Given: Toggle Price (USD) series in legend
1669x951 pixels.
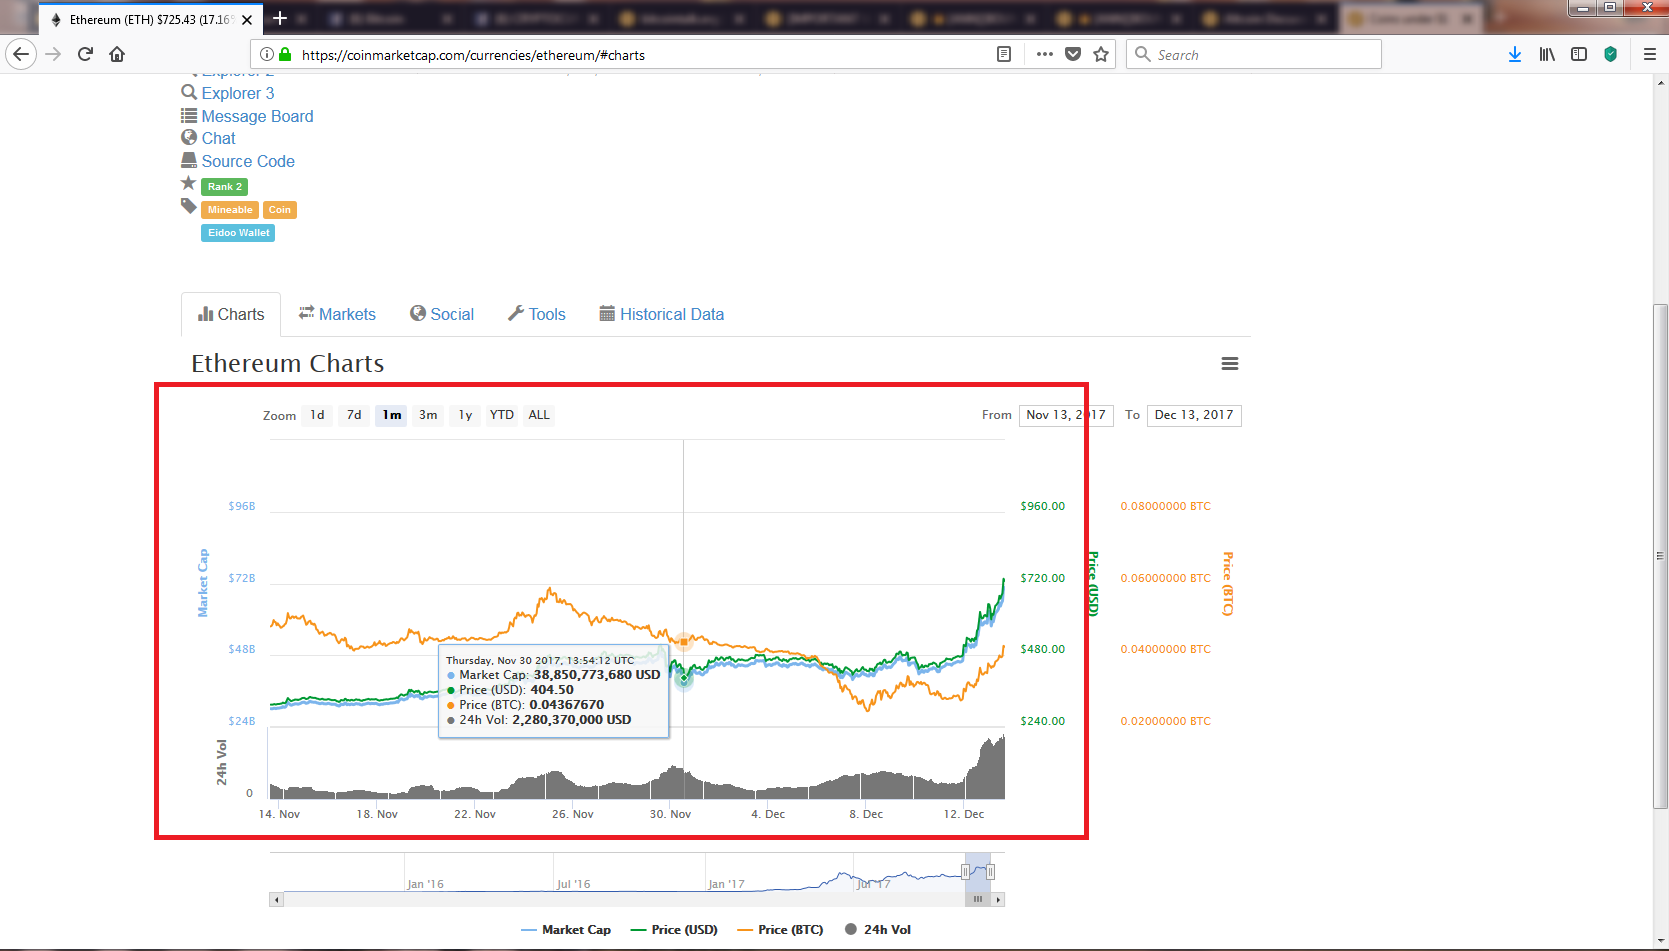Looking at the screenshot, I should click(674, 930).
